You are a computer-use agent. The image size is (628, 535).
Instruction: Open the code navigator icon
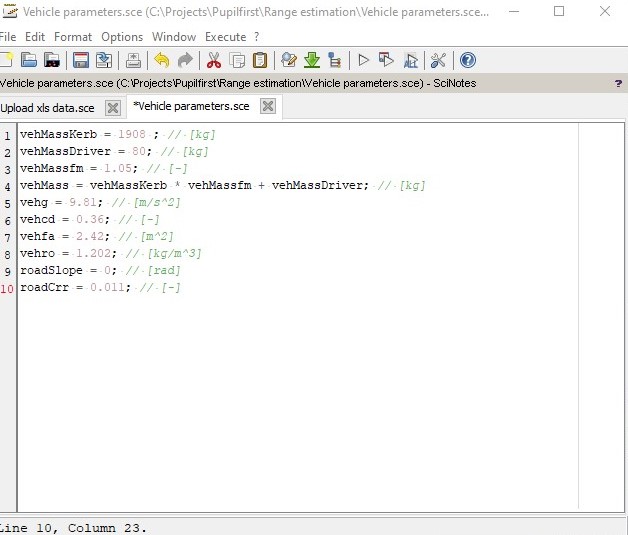(x=334, y=60)
